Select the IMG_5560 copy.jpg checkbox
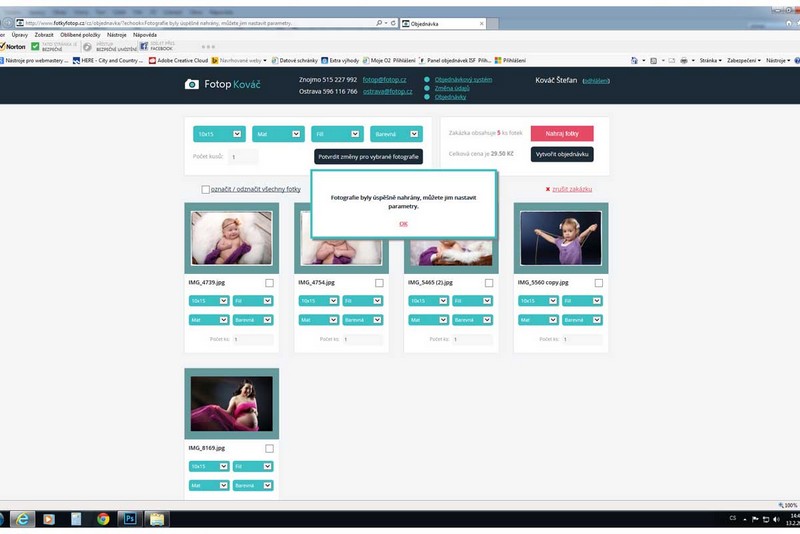800x534 pixels. 599,283
